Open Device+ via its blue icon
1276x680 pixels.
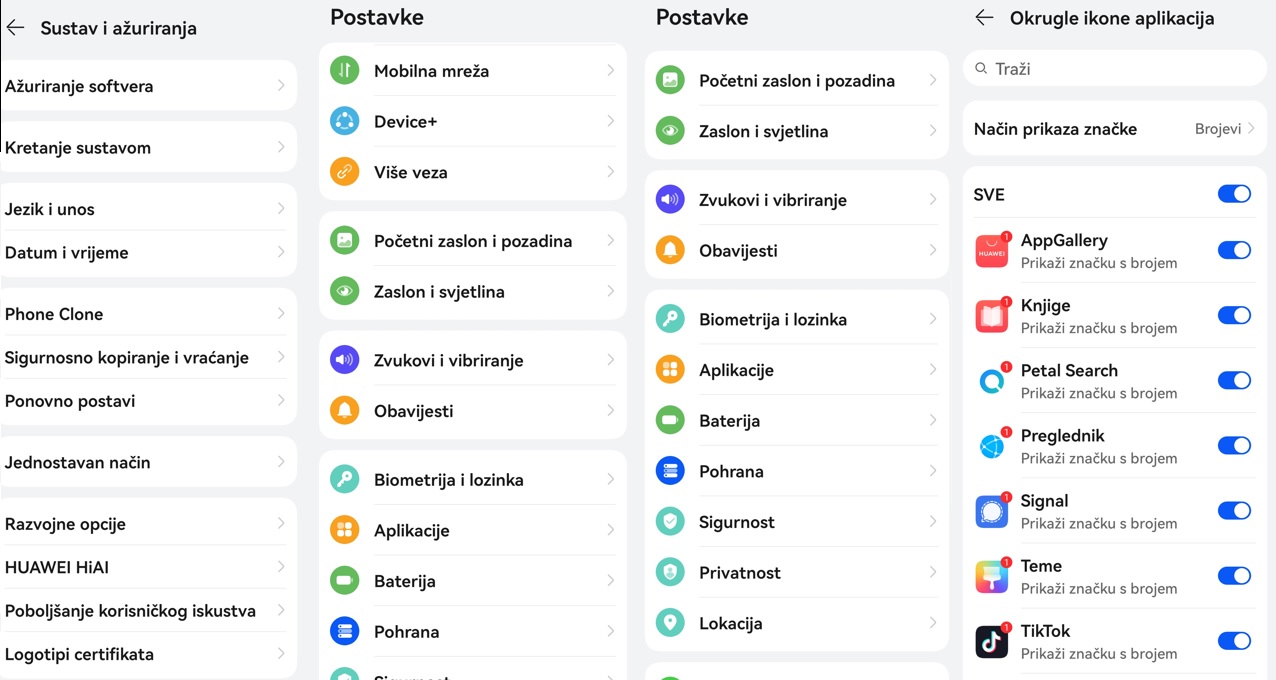(344, 121)
